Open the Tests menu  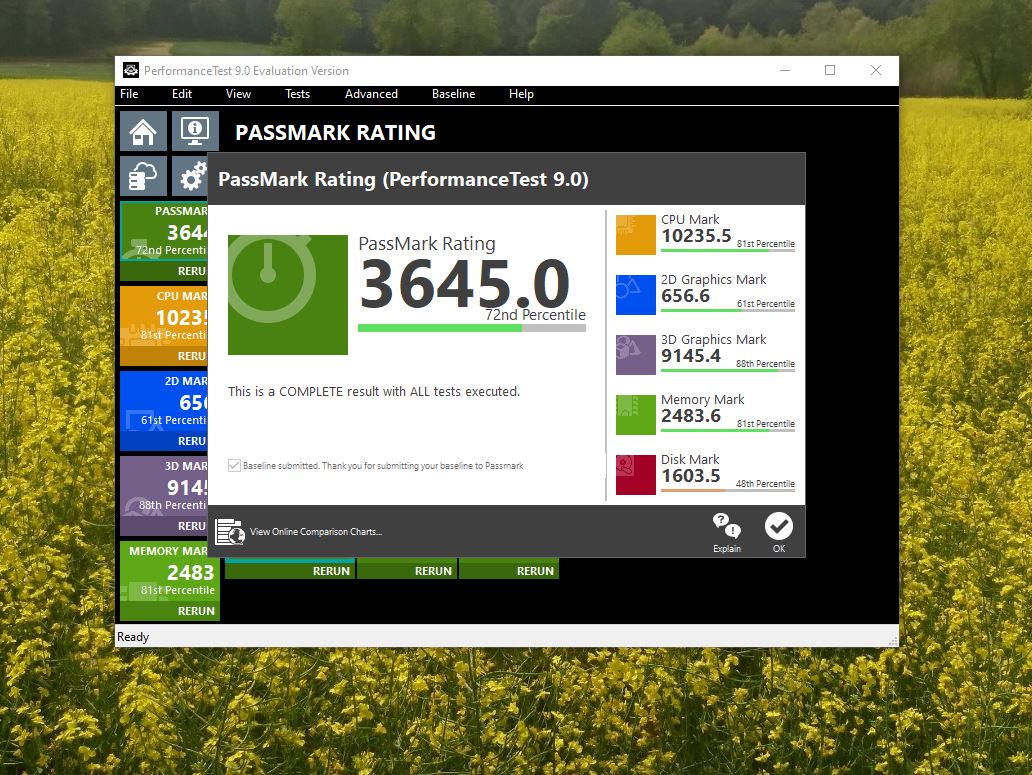297,94
